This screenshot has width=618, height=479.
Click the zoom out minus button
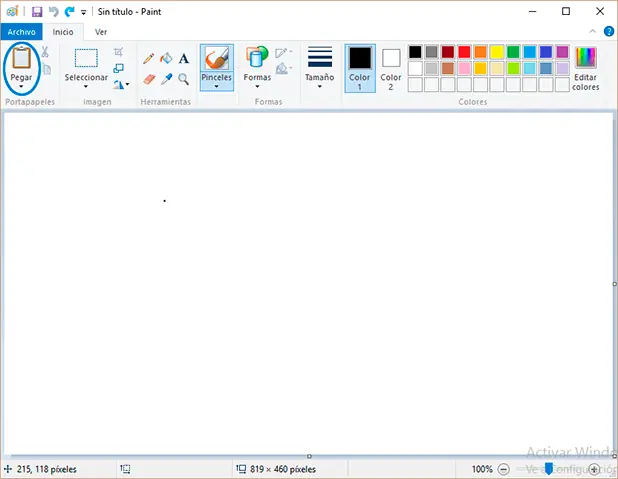pyautogui.click(x=503, y=469)
